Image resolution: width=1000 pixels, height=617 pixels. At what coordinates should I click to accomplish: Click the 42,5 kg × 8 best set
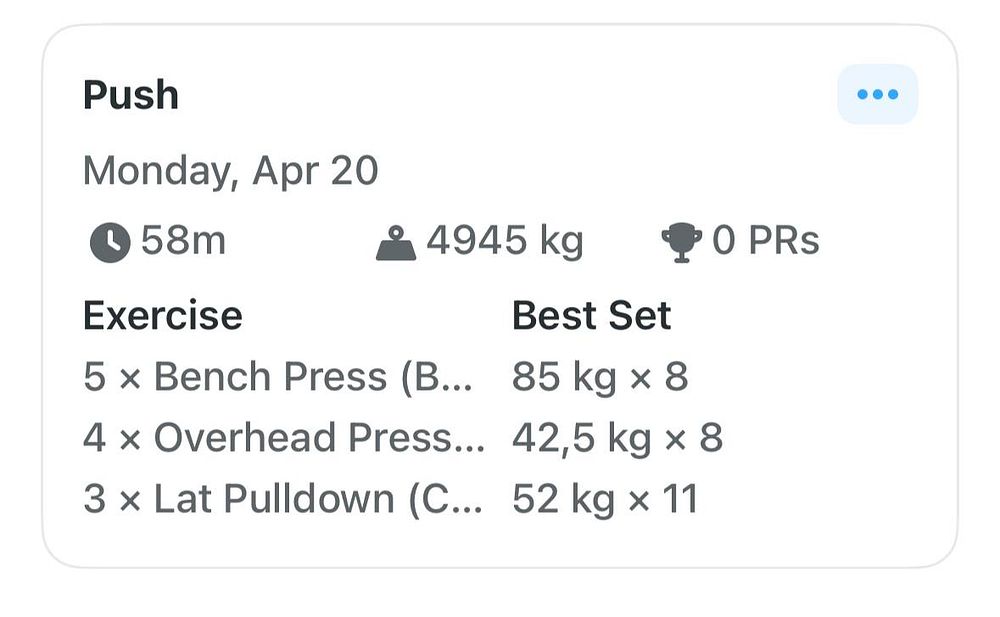[617, 438]
